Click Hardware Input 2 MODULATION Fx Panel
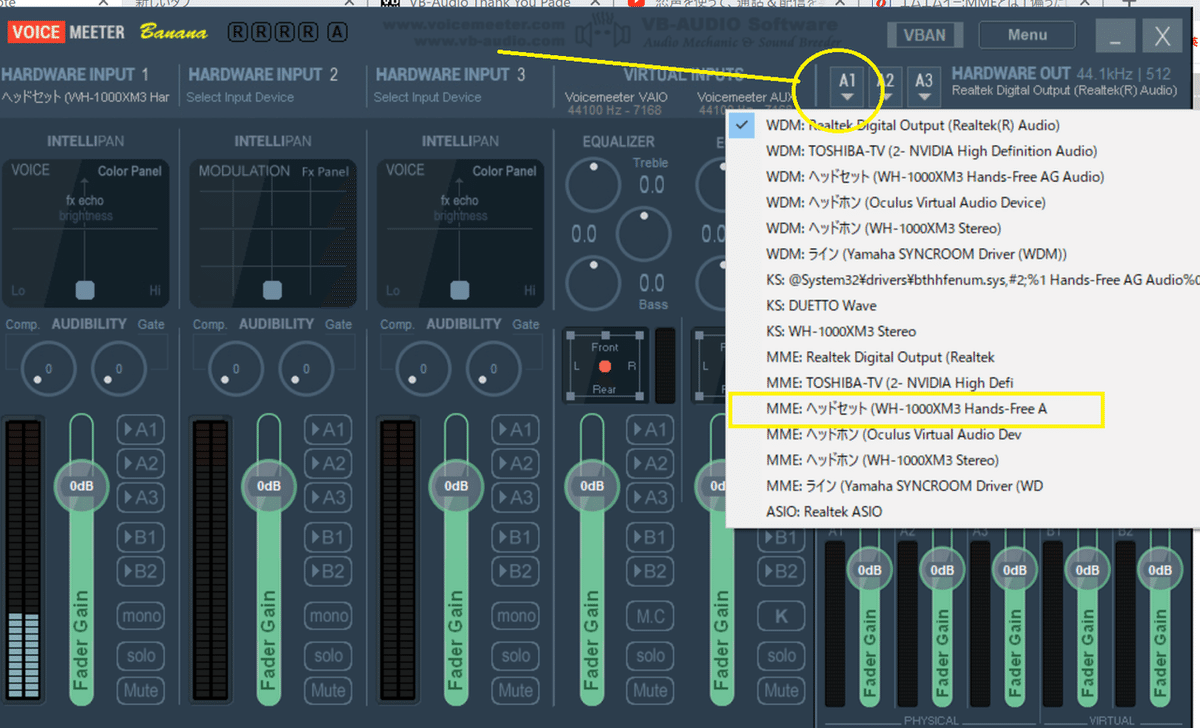The height and width of the screenshot is (728, 1200). [x=272, y=233]
